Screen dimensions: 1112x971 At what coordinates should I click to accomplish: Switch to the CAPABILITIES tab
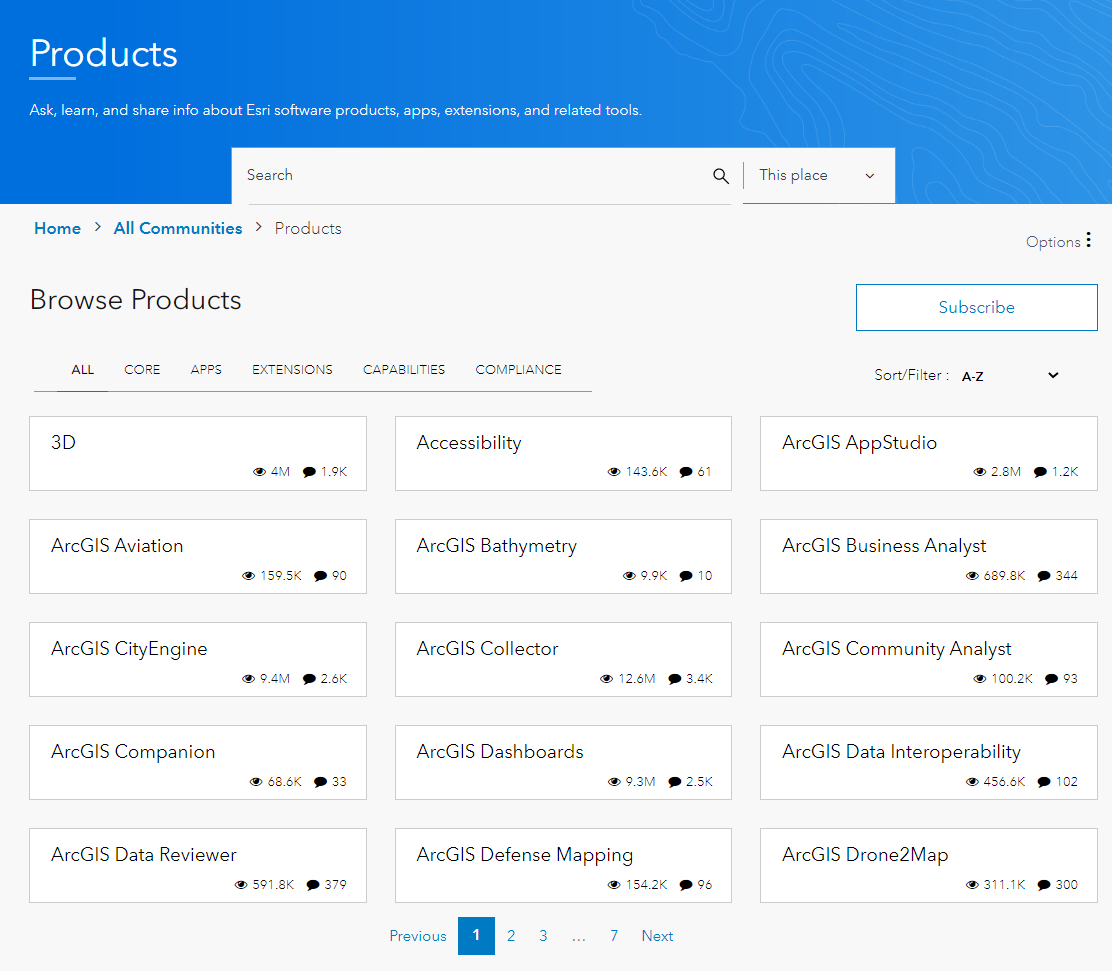pyautogui.click(x=404, y=370)
